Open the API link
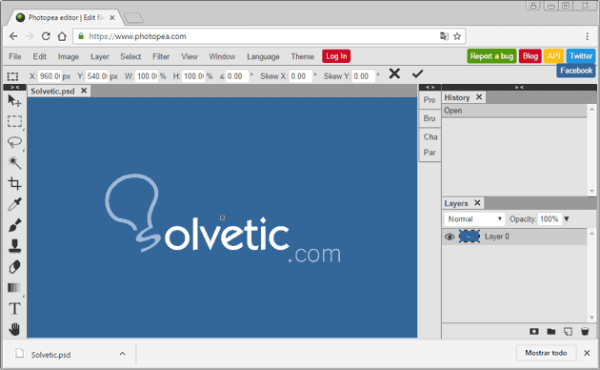 (x=554, y=56)
